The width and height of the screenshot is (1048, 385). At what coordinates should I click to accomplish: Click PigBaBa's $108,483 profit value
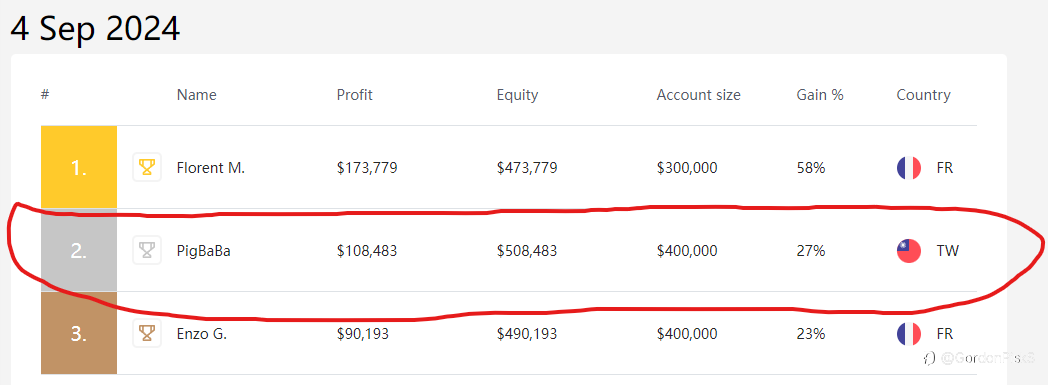[367, 251]
